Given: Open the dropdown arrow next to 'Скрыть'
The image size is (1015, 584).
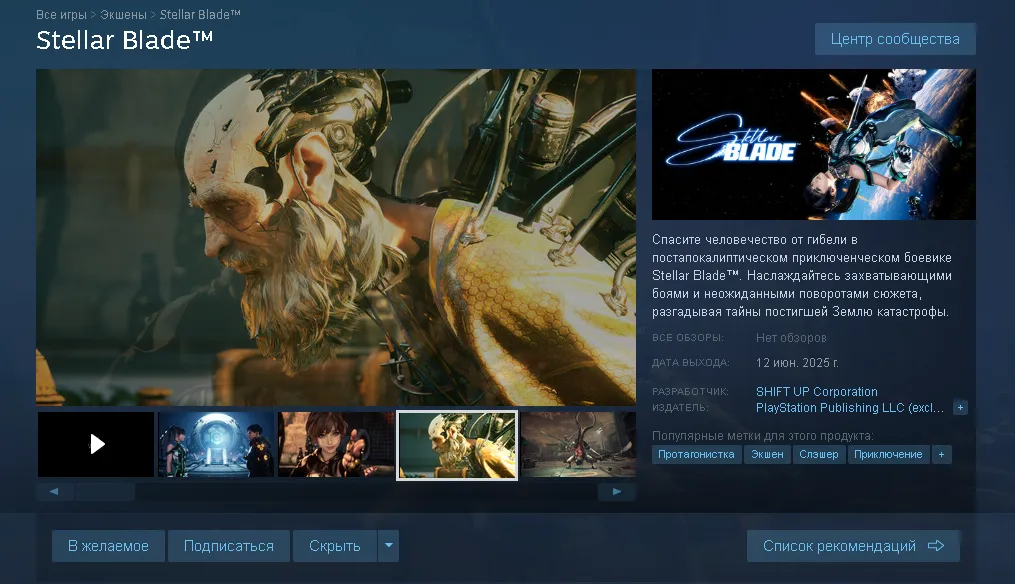Looking at the screenshot, I should (x=388, y=546).
